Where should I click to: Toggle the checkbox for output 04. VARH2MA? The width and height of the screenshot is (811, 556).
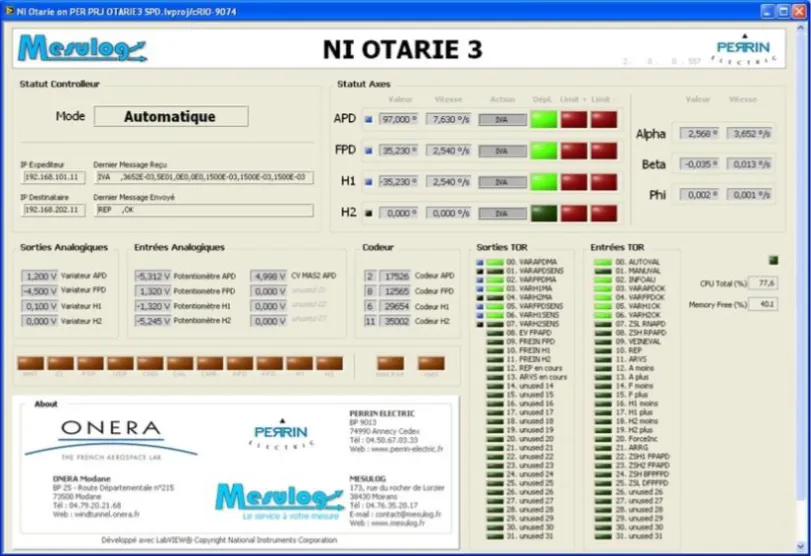[480, 297]
